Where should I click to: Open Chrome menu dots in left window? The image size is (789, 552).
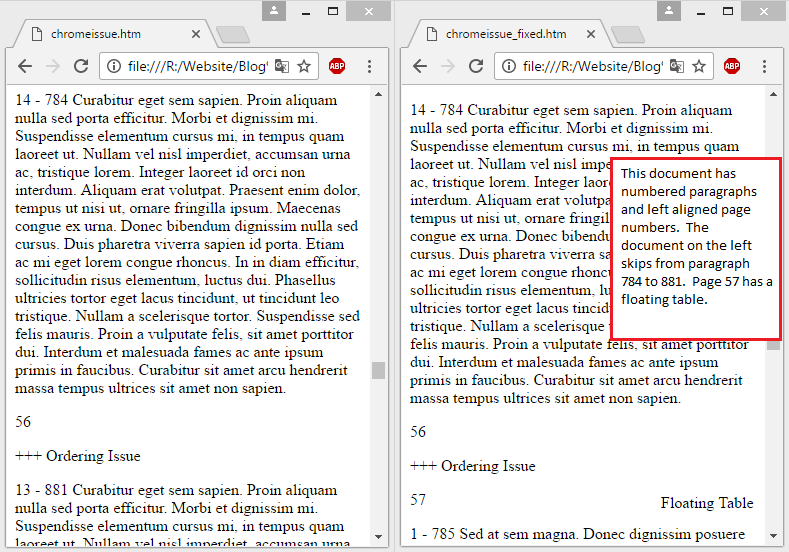[369, 66]
